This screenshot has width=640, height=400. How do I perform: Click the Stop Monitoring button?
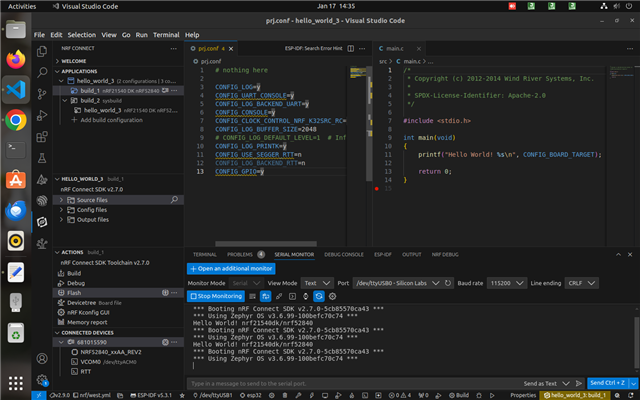click(216, 296)
